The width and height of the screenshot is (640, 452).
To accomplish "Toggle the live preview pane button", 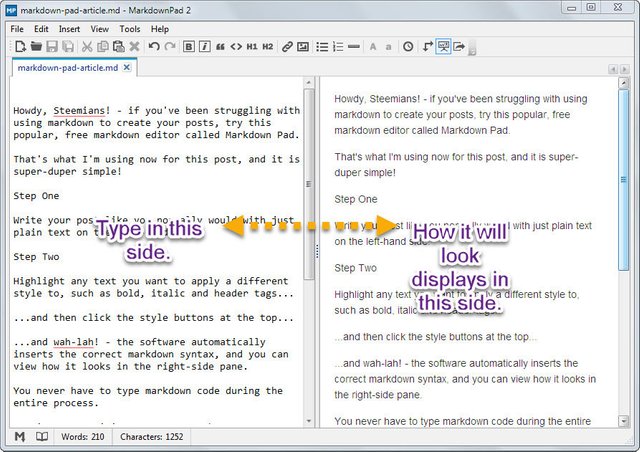I will pyautogui.click(x=443, y=47).
